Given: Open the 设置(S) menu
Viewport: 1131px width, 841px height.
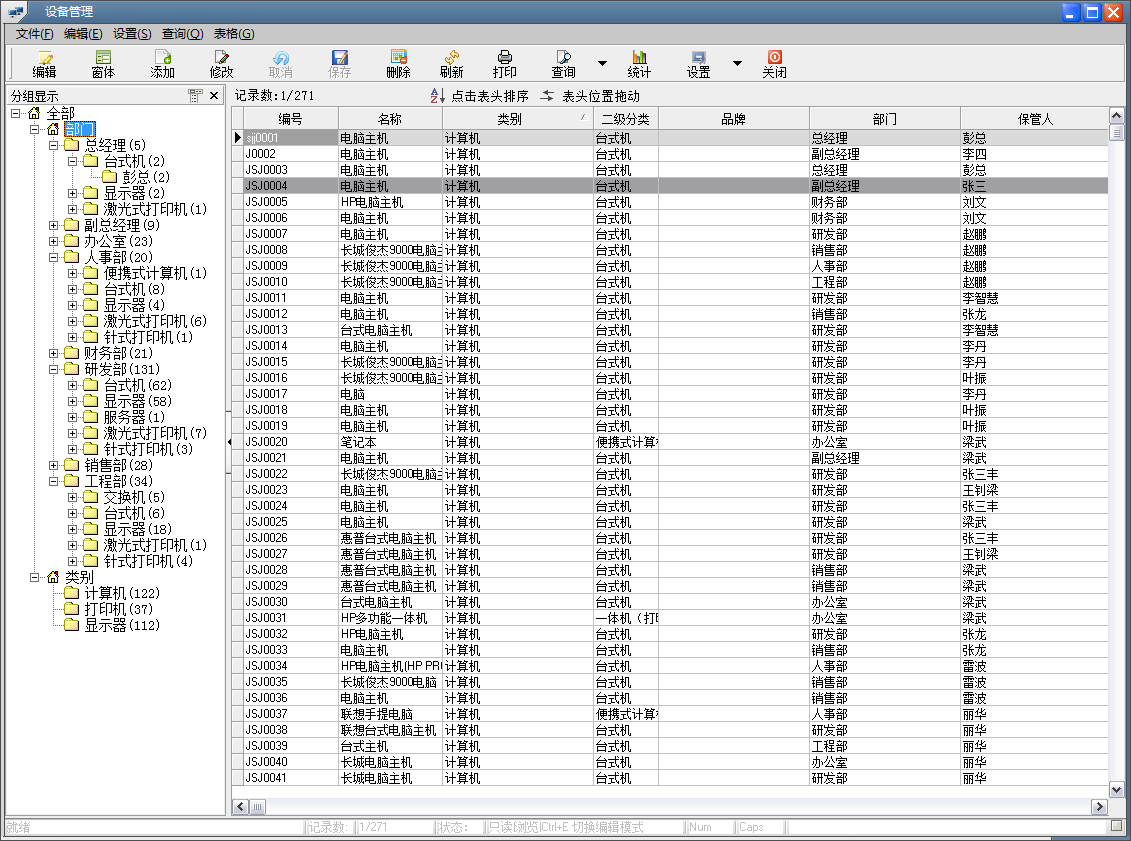Looking at the screenshot, I should tap(132, 34).
